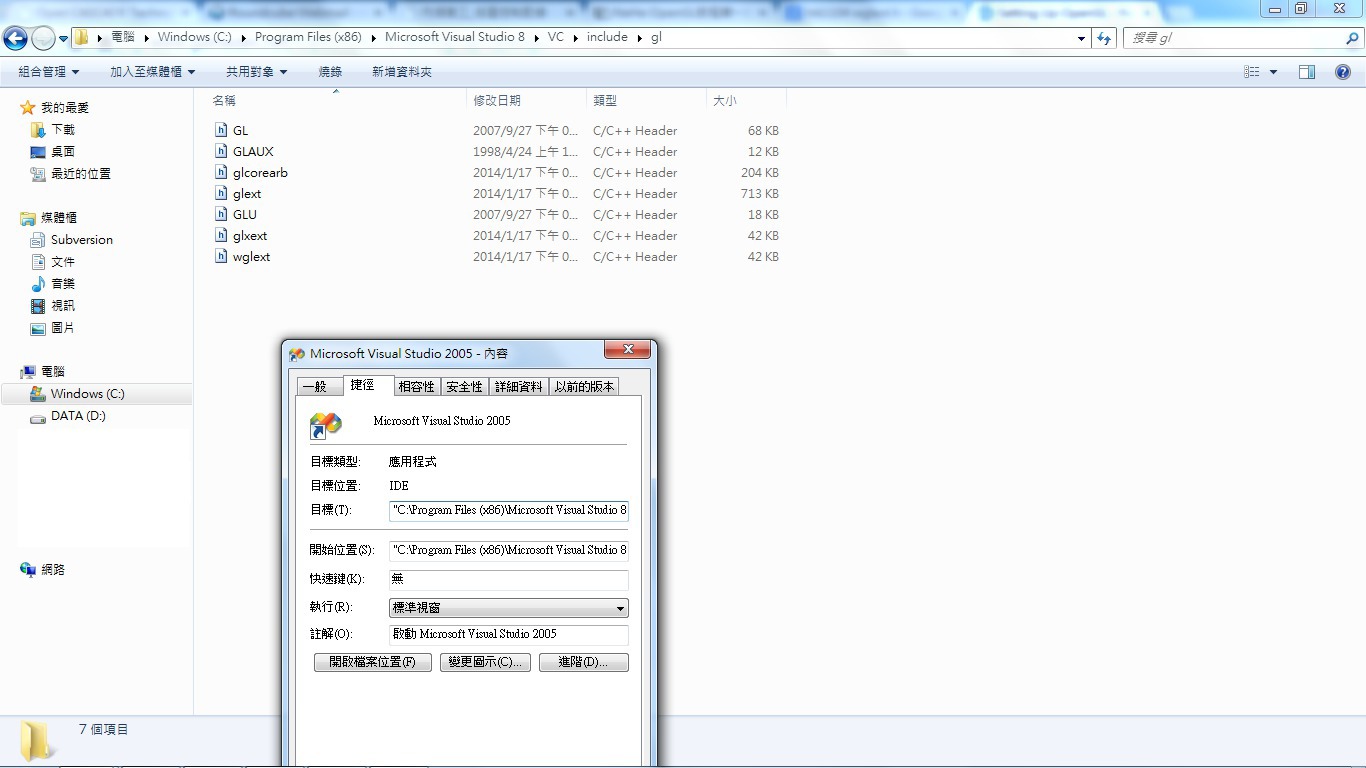Switch to the 以前的版本 tab in properties dialog
Viewport: 1366px width, 768px height.
pyautogui.click(x=584, y=387)
